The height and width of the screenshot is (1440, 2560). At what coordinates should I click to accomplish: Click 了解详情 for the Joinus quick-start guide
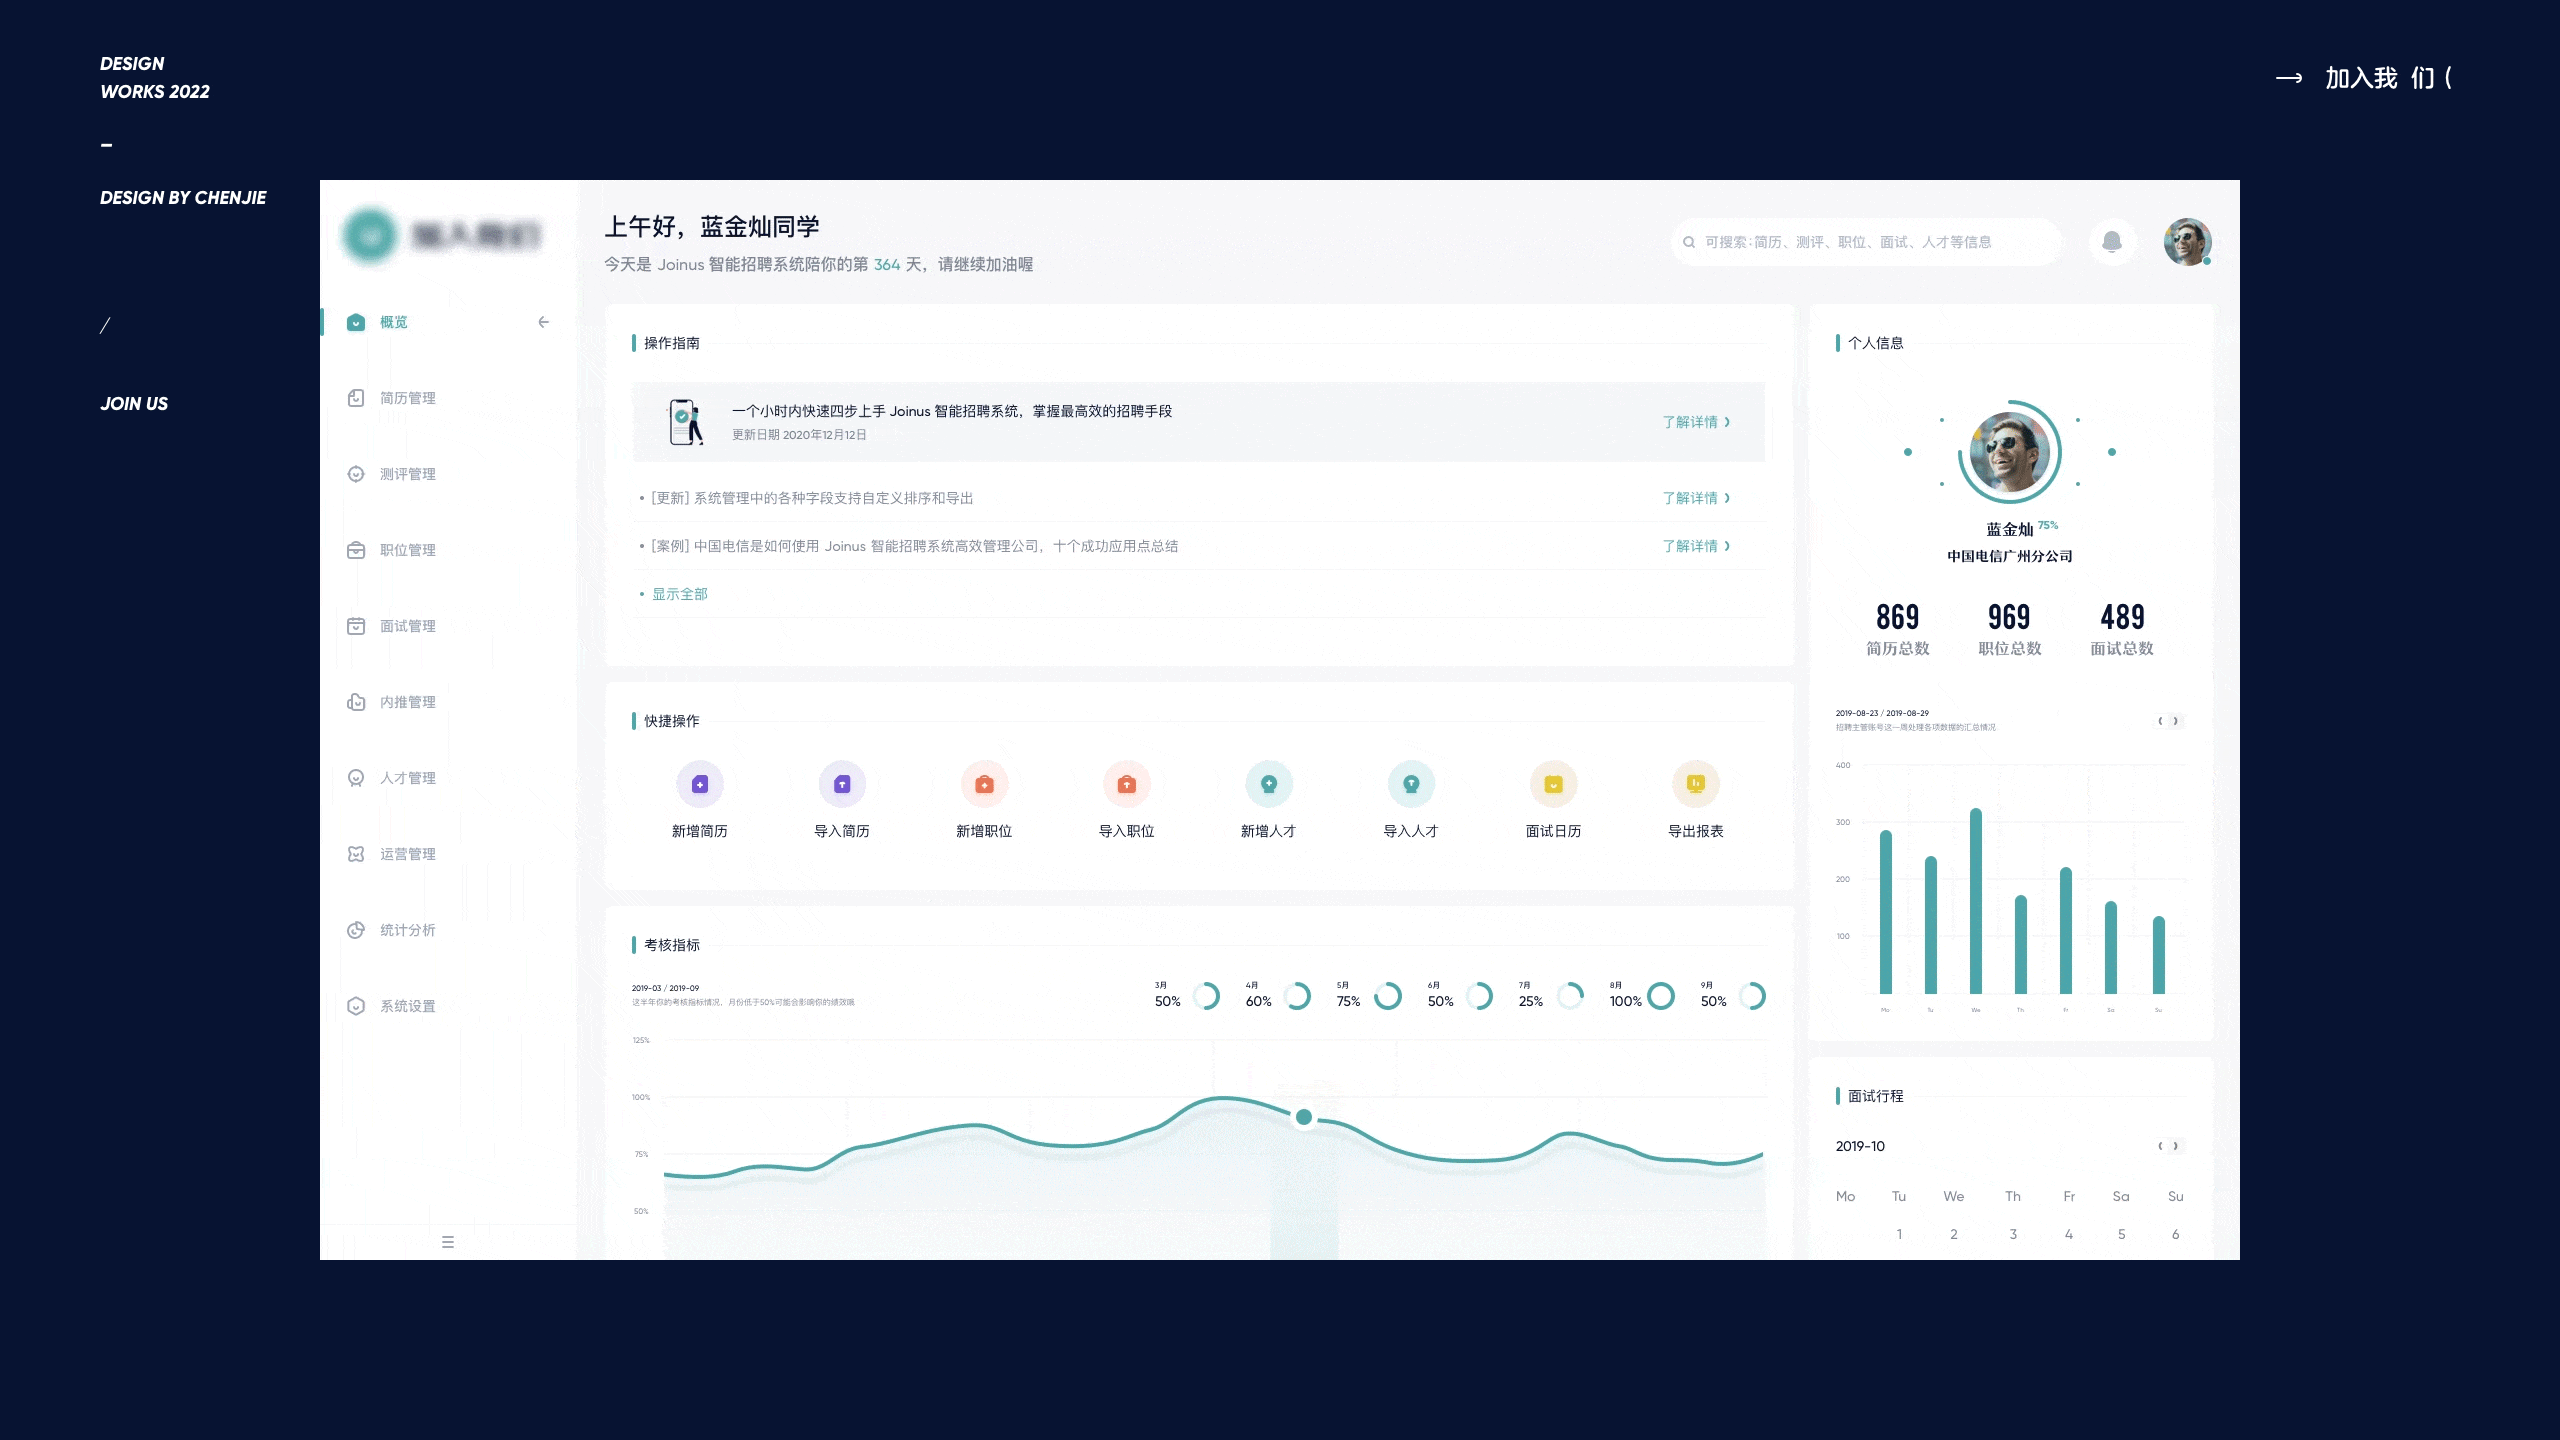click(x=1696, y=422)
